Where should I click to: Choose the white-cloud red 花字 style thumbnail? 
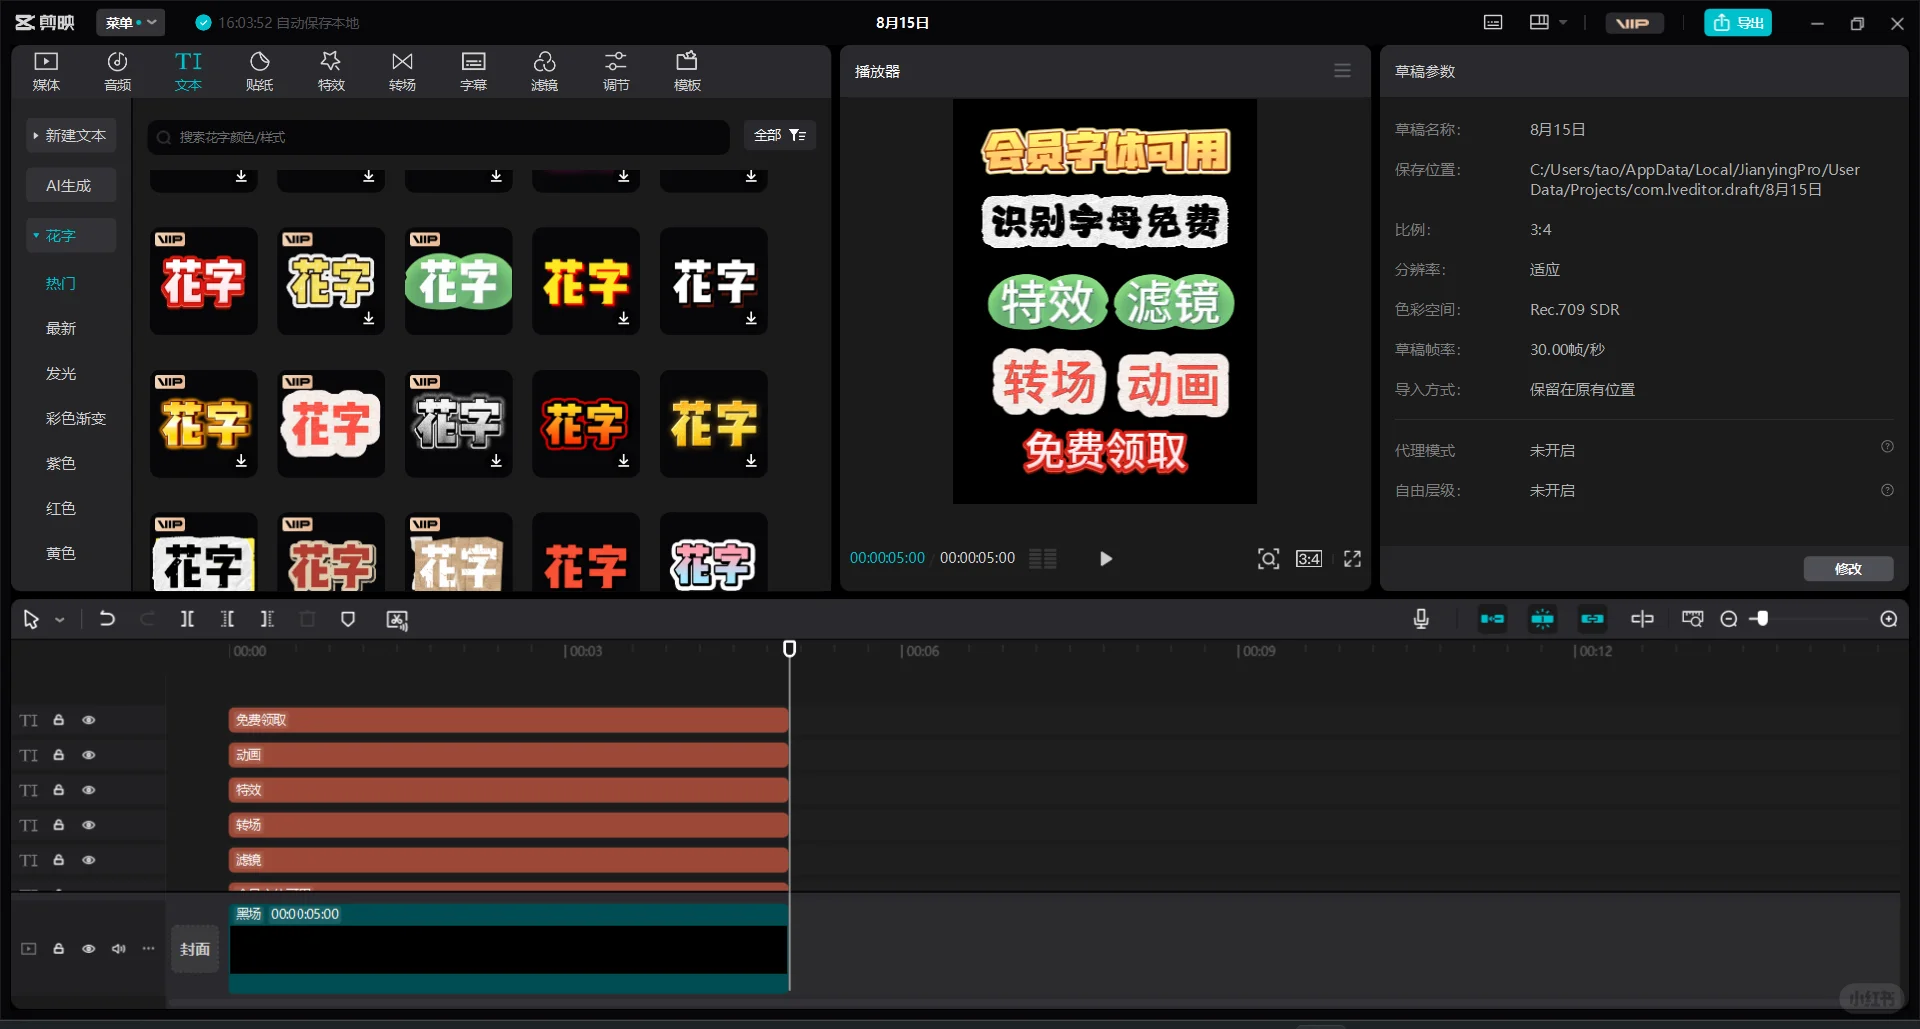pyautogui.click(x=331, y=424)
